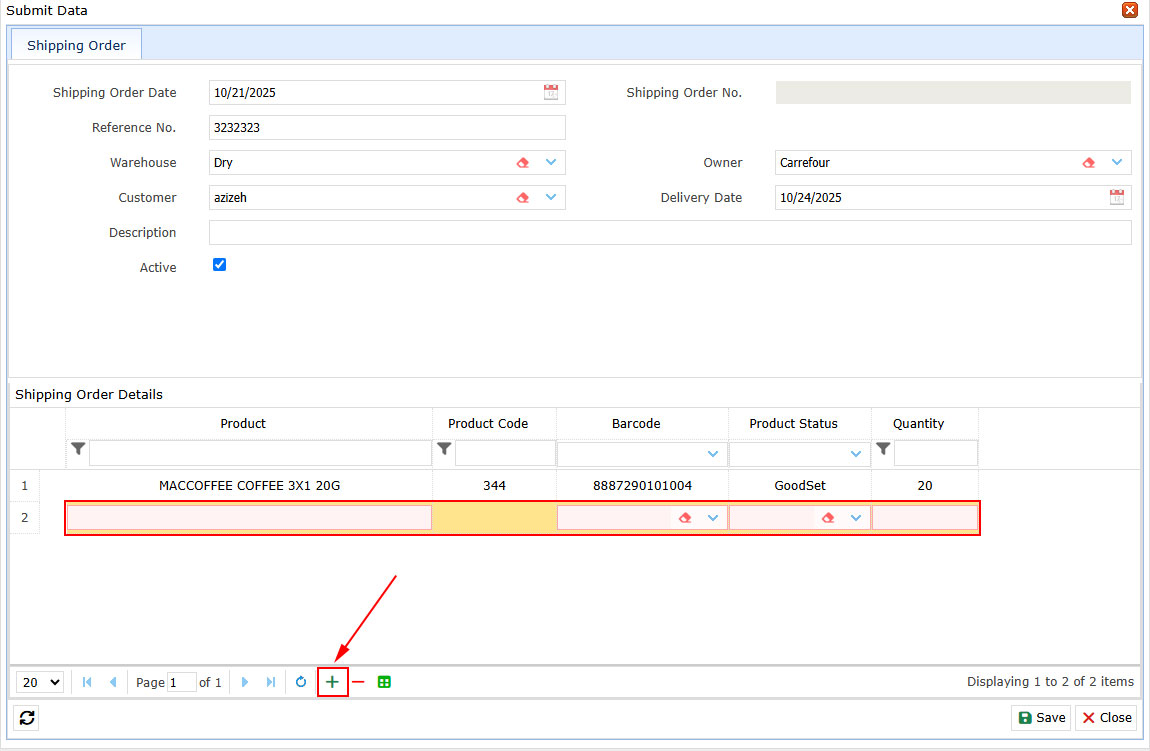The width and height of the screenshot is (1150, 751).
Task: Clear the Warehouse field with eraser icon
Action: tap(522, 163)
